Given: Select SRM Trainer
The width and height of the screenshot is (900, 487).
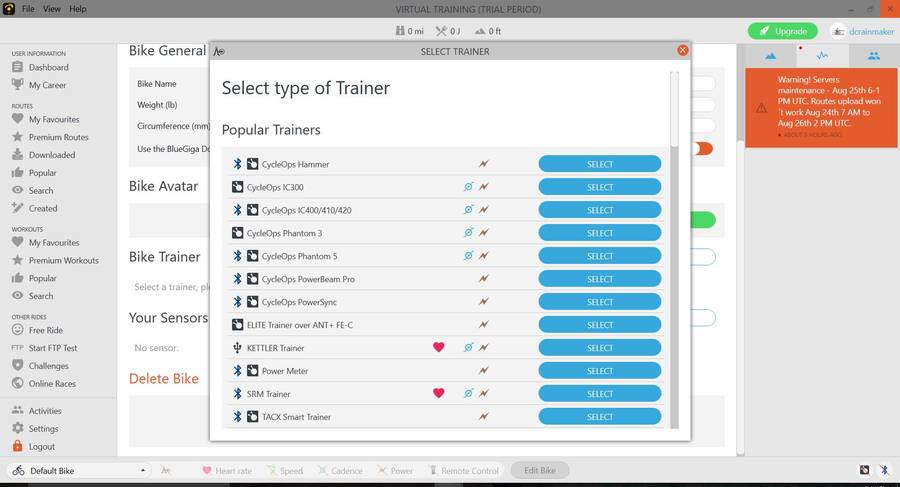Looking at the screenshot, I should click(600, 394).
